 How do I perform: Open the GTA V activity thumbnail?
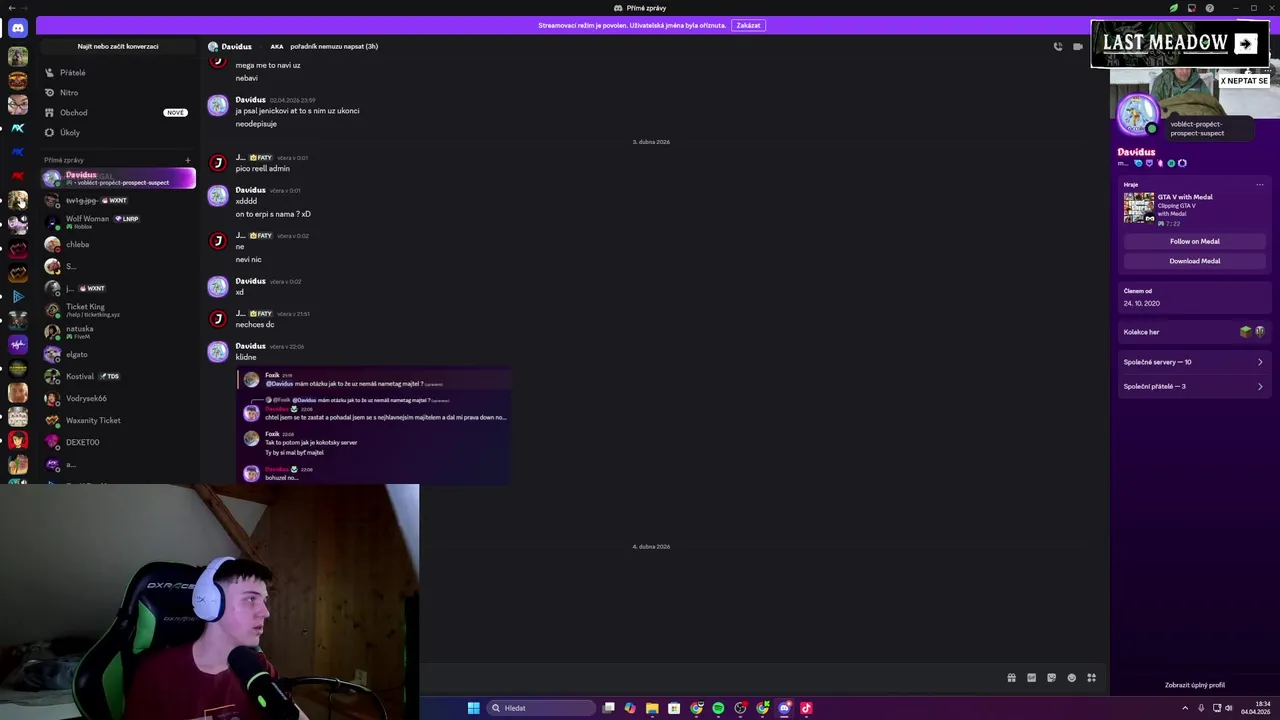1139,207
